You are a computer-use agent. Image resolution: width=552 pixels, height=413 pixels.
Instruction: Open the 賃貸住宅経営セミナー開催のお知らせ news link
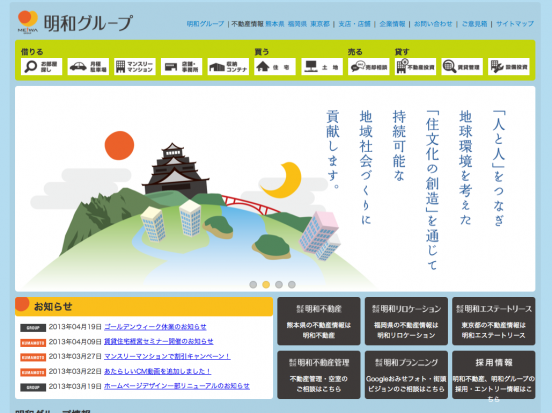[159, 342]
